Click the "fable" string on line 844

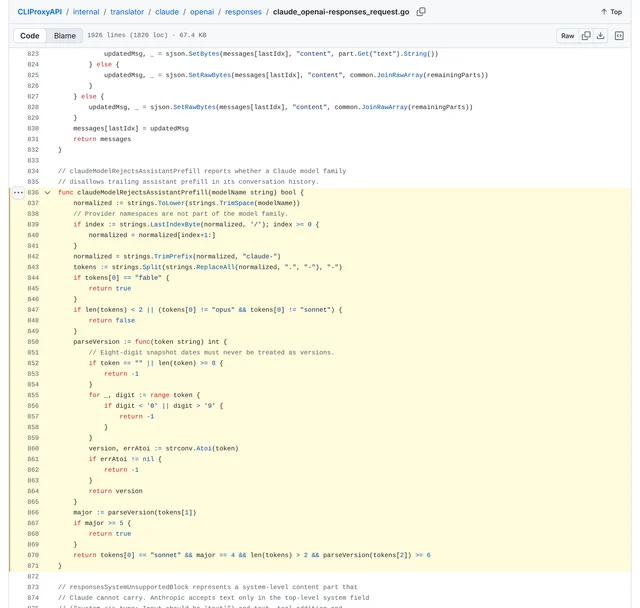pyautogui.click(x=148, y=277)
